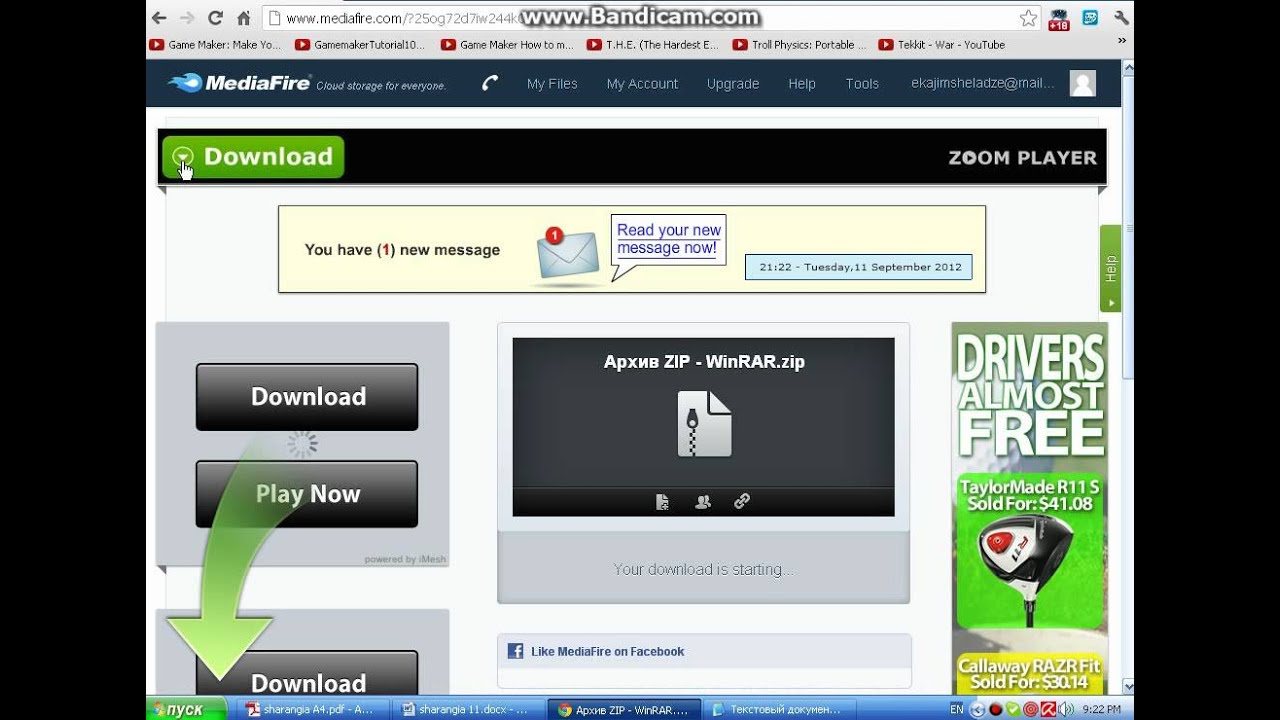Expand the bookmarks overflow chevron
Screen dimensions: 1280x720
pos(1121,43)
